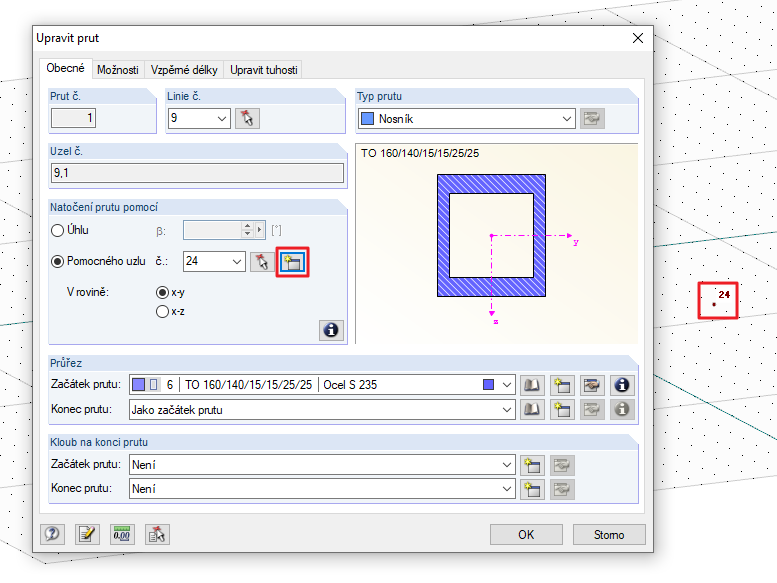Open Typ prutu Nosník dropdown

(x=566, y=119)
